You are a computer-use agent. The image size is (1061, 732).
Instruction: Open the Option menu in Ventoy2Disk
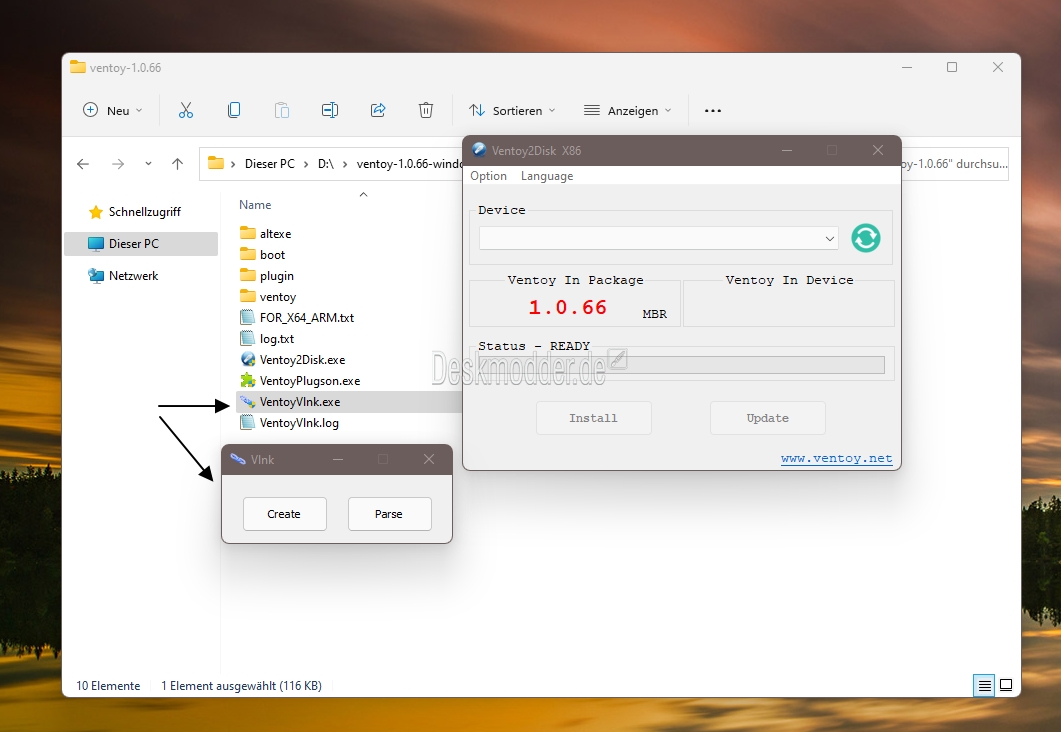[x=489, y=176]
